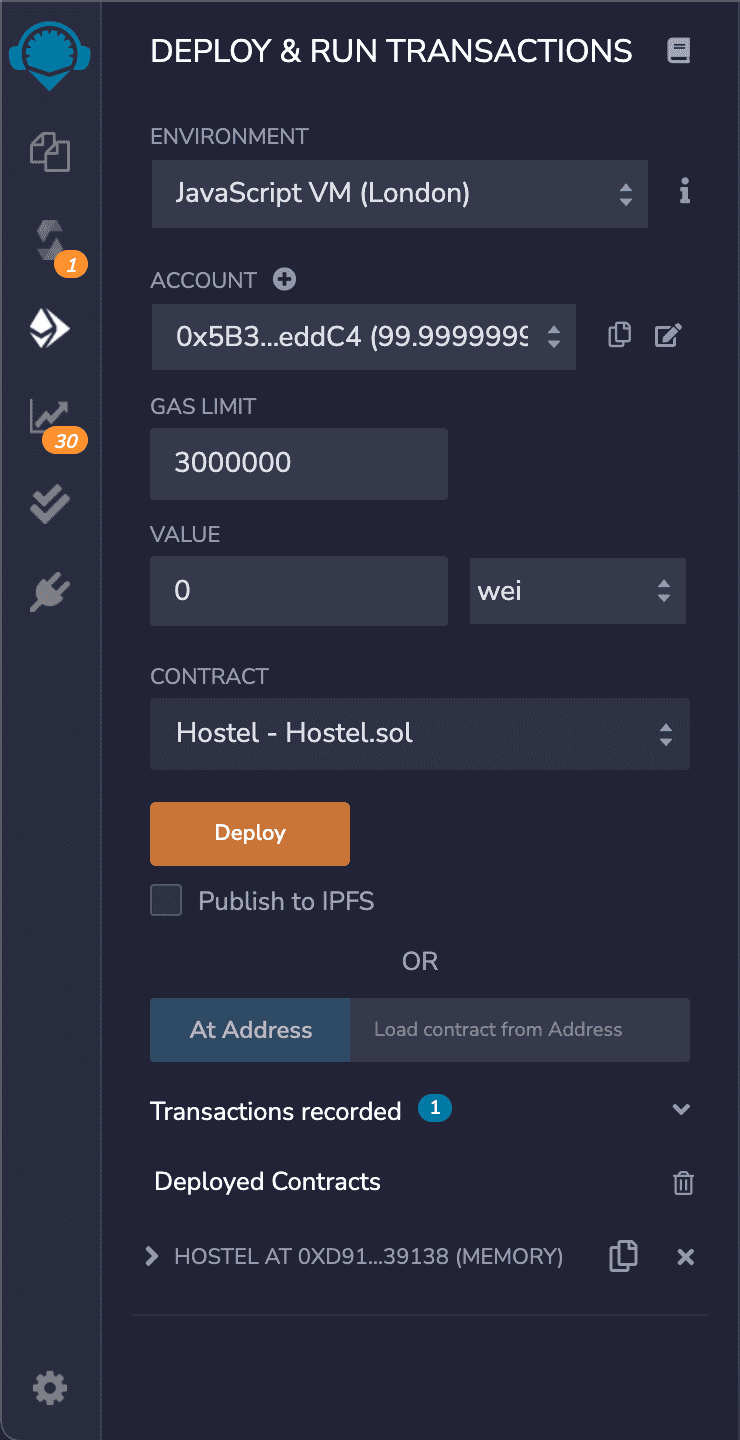Select contract from Hostel - Hostel.sol dropdown
Screen dimensions: 740x1440
click(x=420, y=734)
